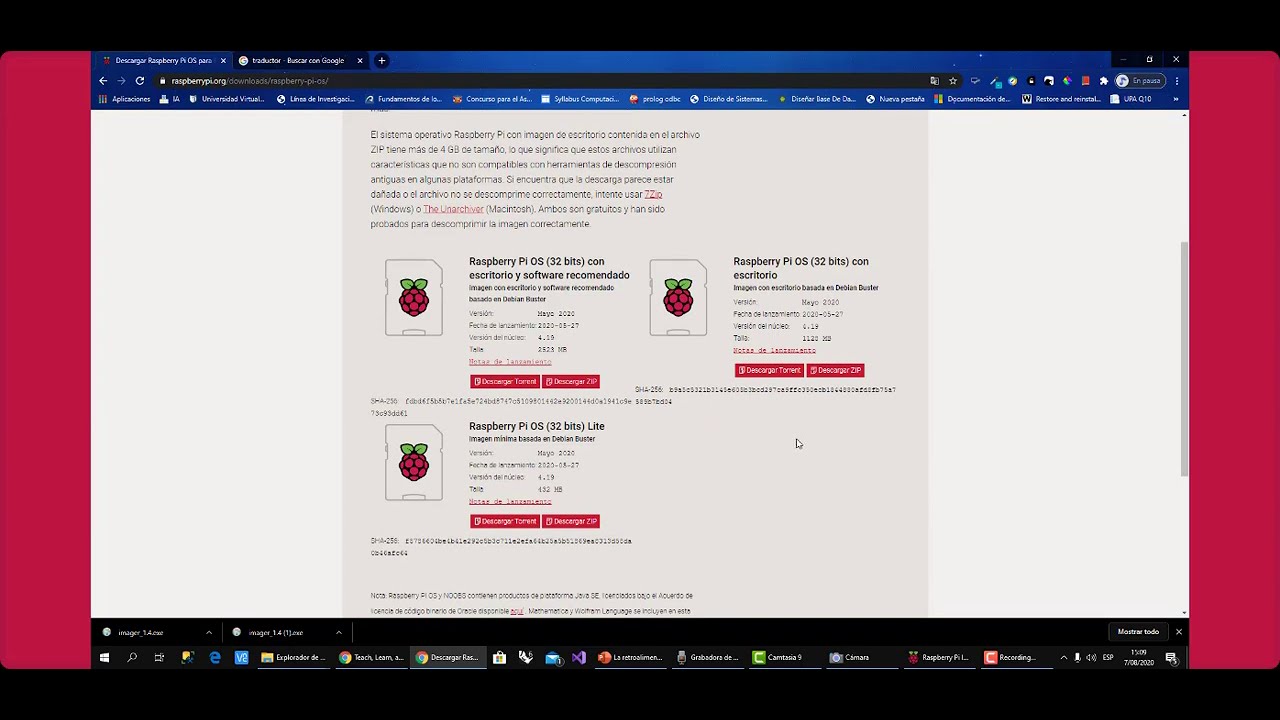
Task: Download Torrent for Raspberry Pi OS Lite
Action: [505, 521]
